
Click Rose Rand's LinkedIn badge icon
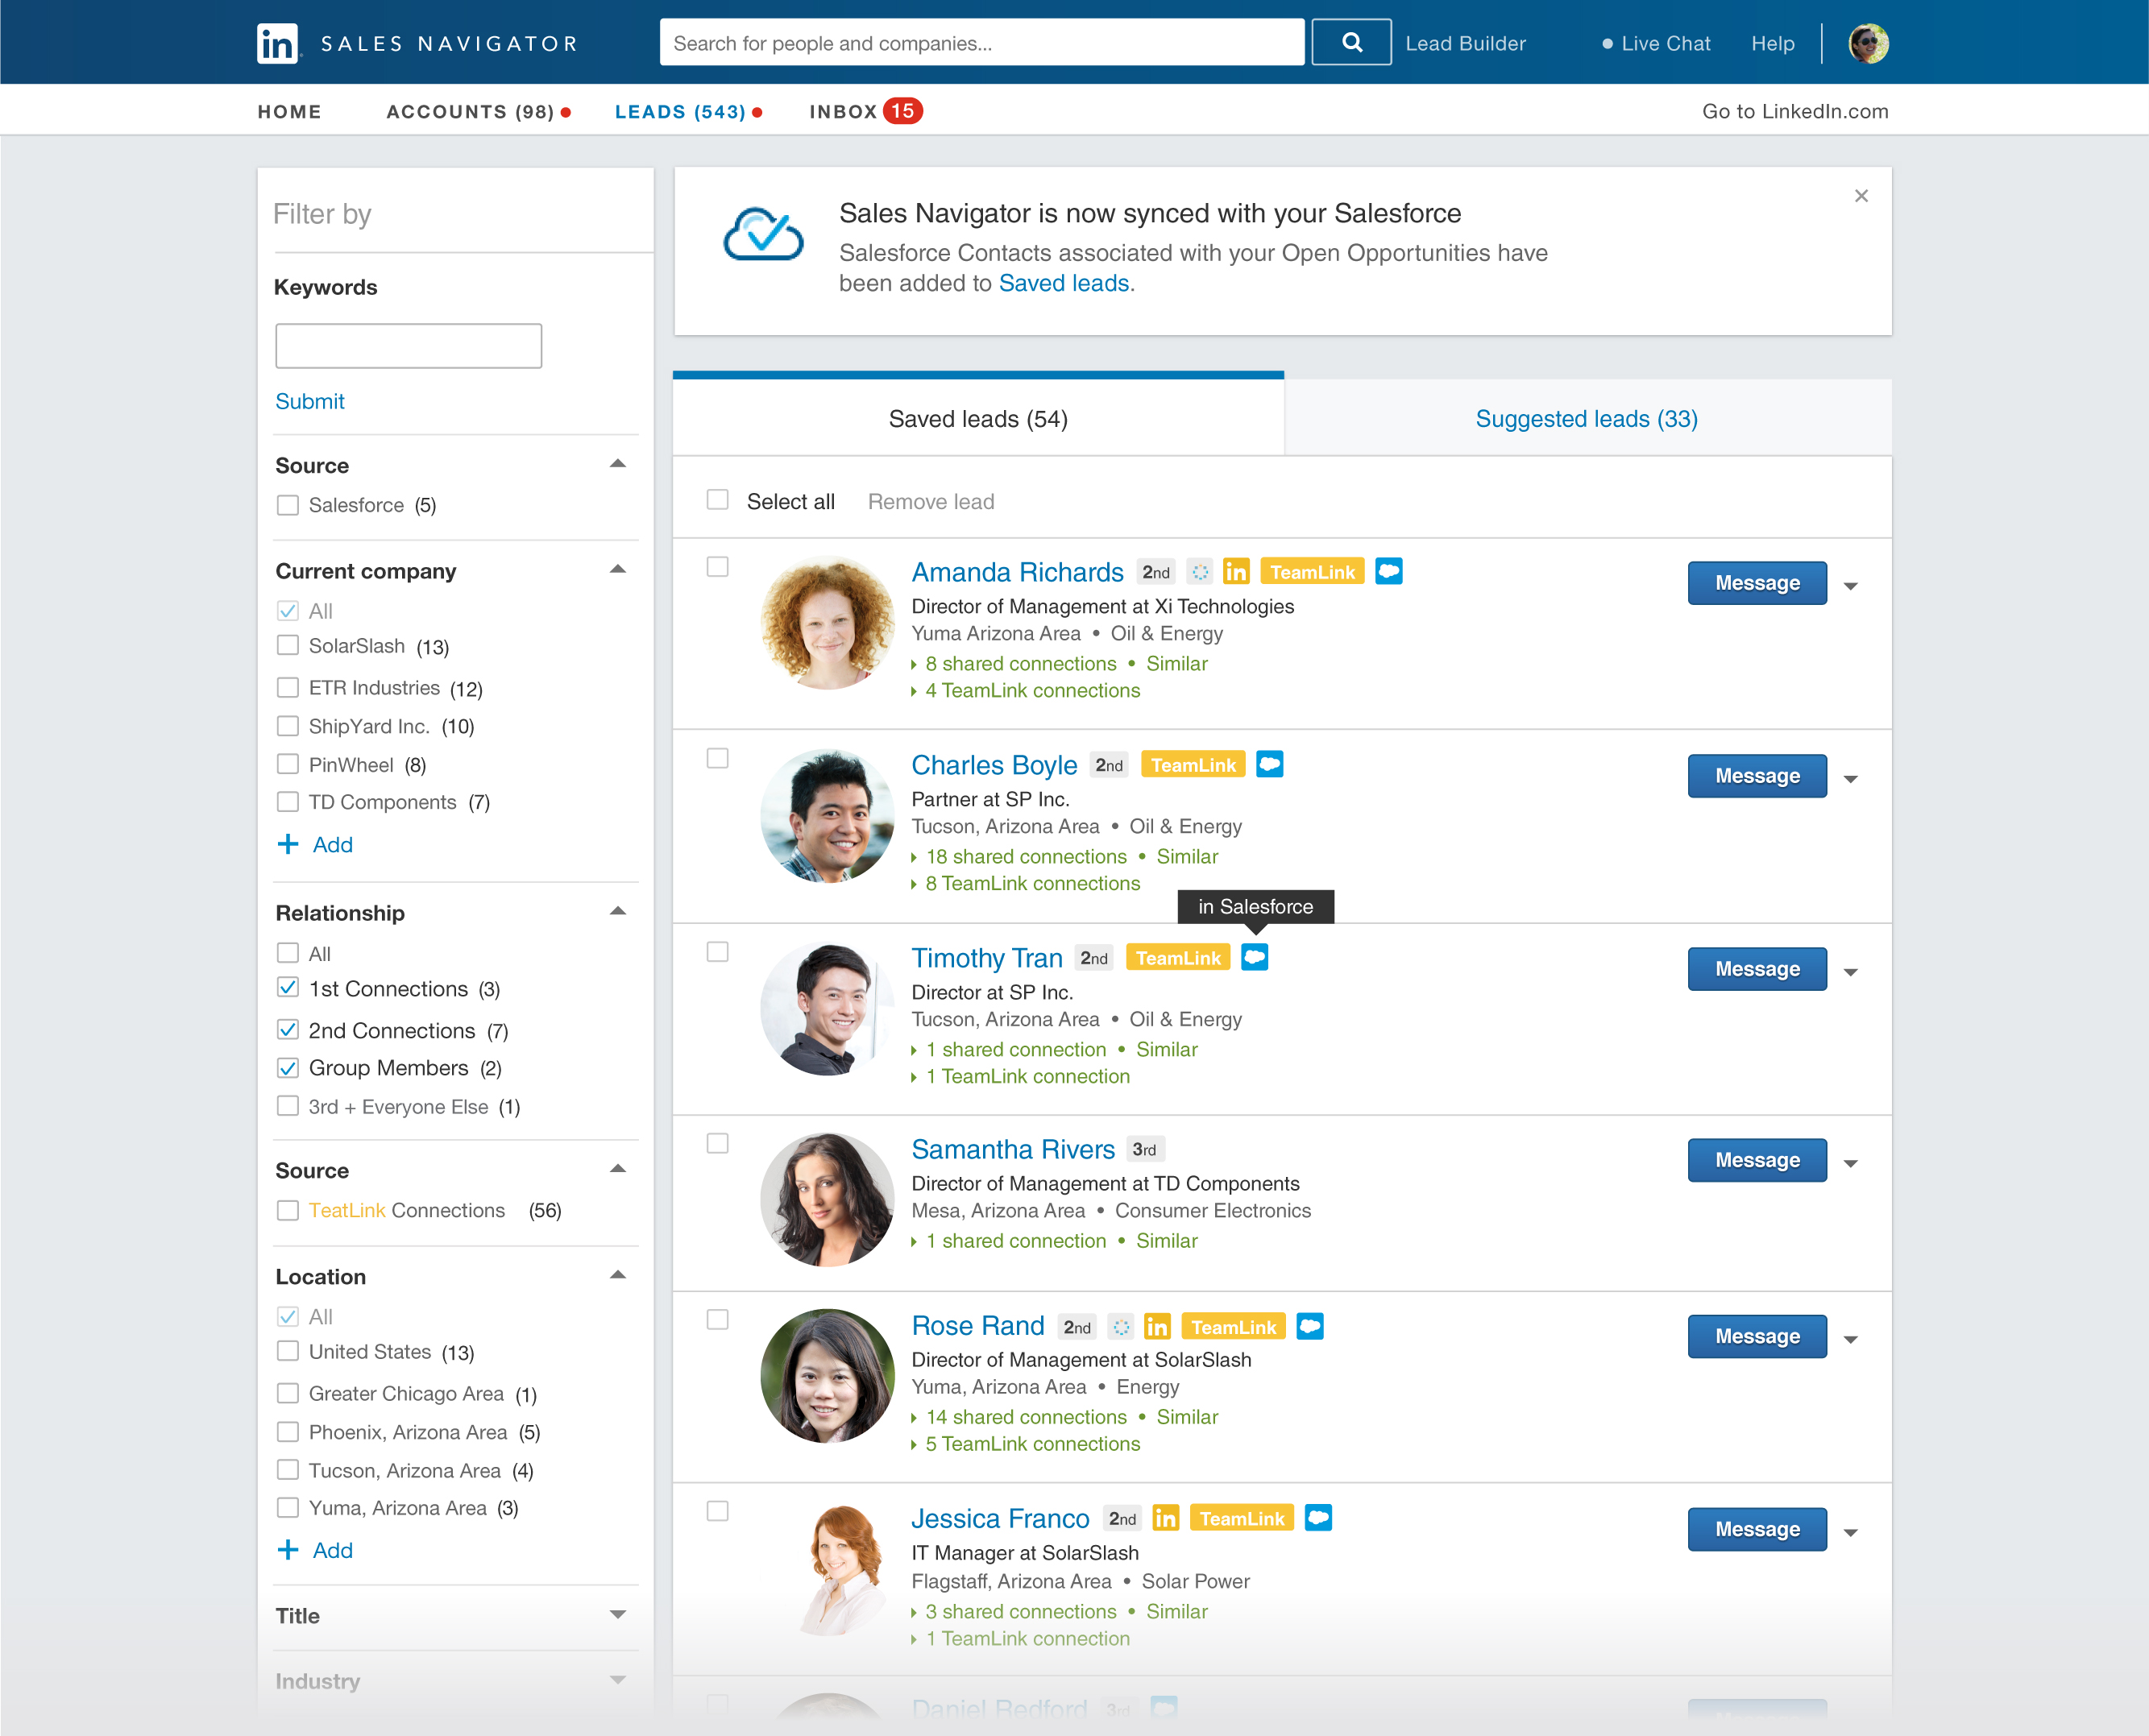coord(1157,1326)
